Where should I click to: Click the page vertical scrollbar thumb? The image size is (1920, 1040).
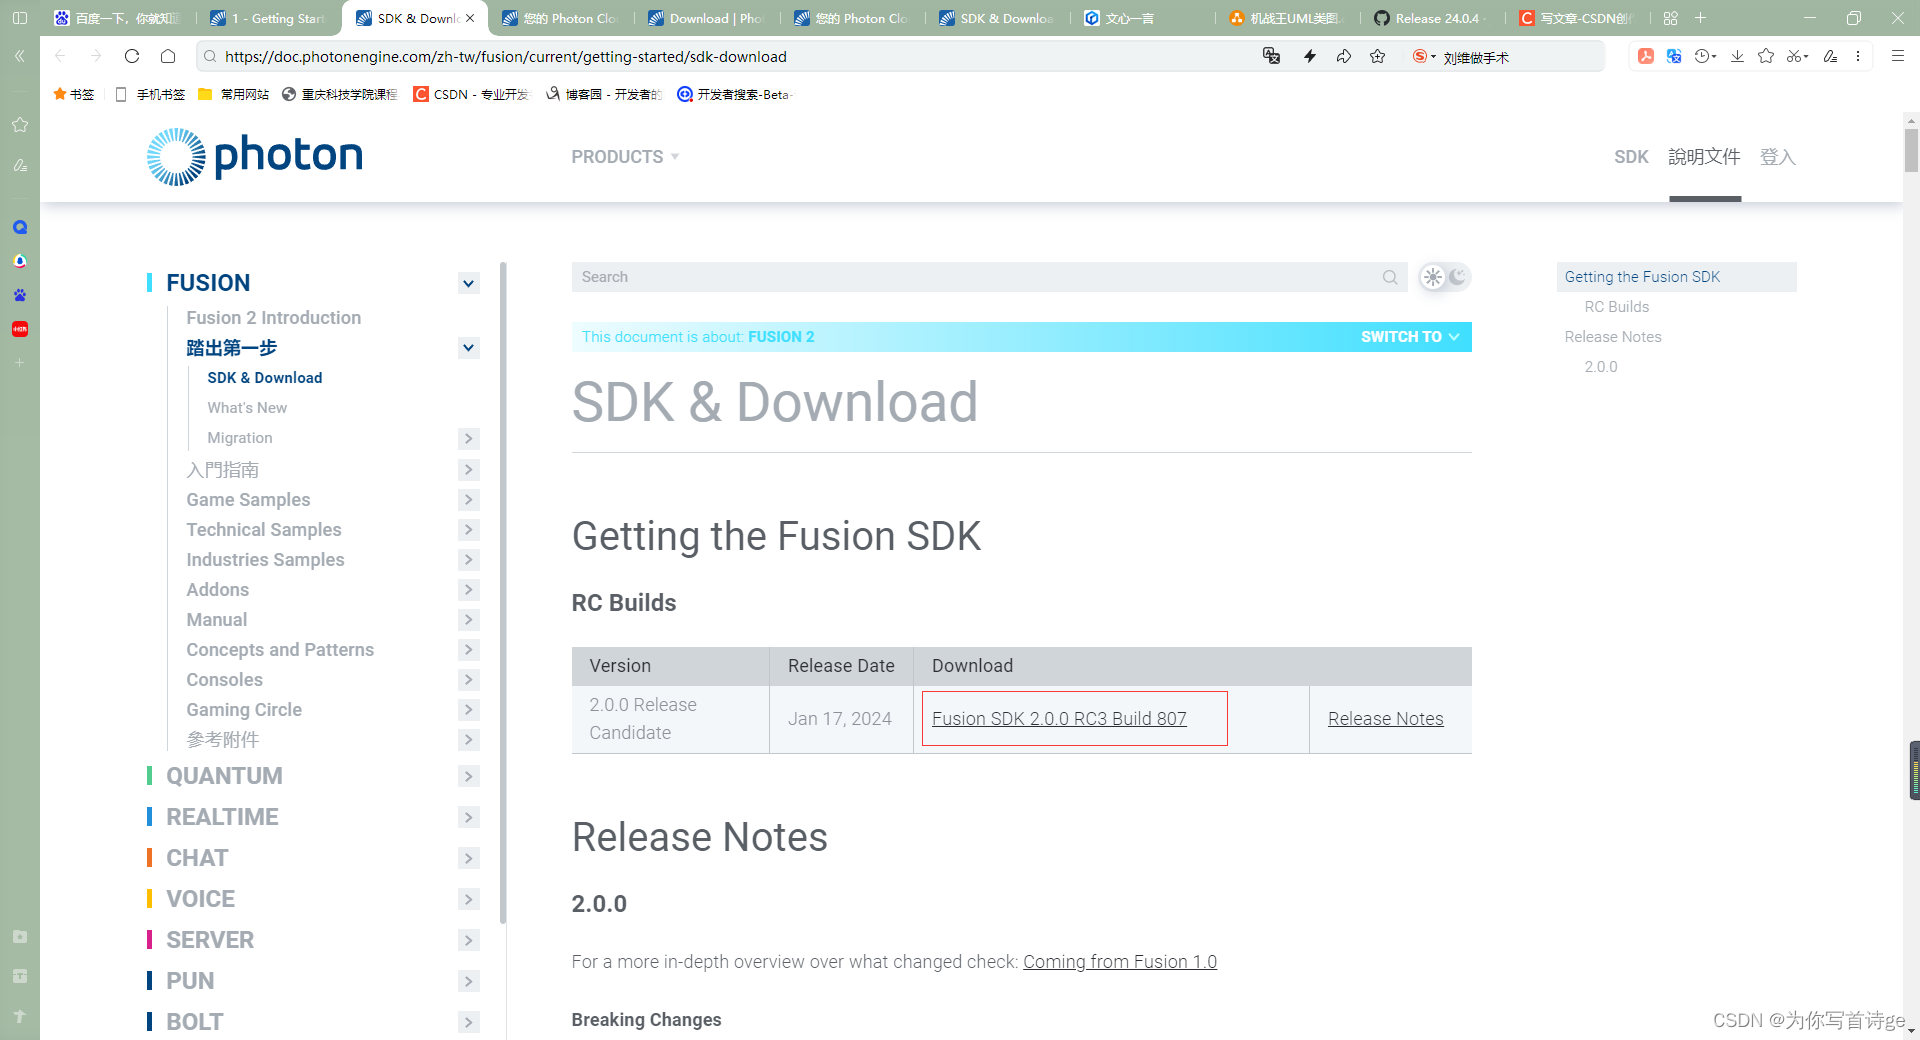pyautogui.click(x=1911, y=150)
